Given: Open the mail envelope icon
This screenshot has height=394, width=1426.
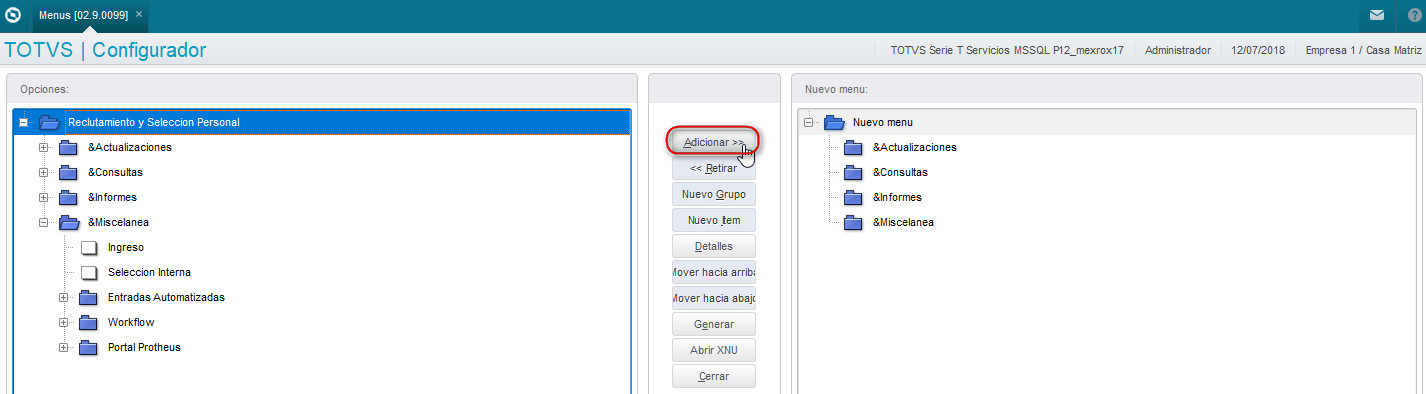Looking at the screenshot, I should [1377, 15].
